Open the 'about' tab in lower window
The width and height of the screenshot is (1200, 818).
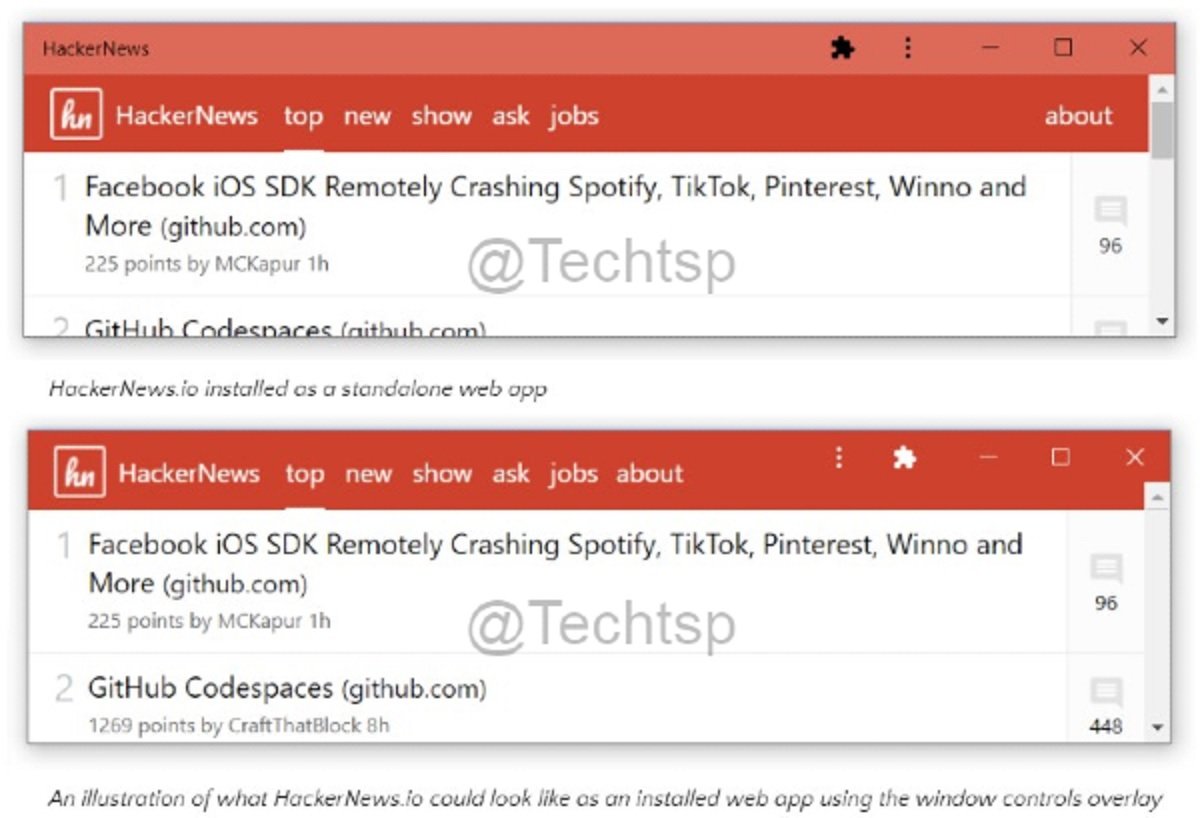coord(649,474)
